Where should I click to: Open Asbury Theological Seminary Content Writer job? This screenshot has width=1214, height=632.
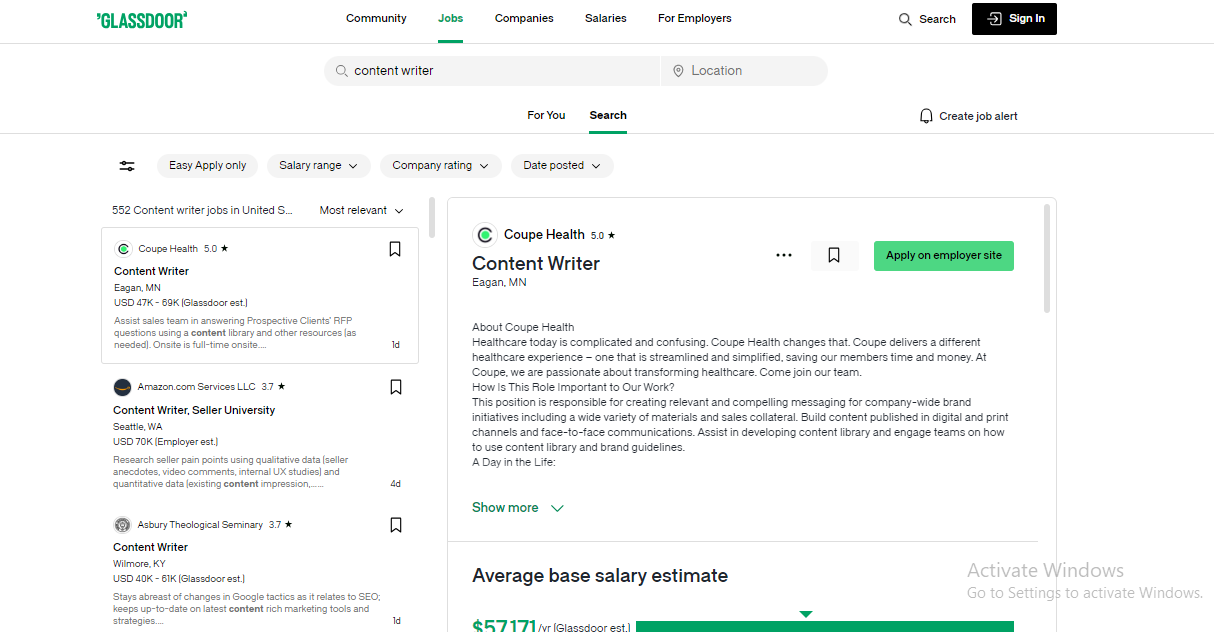click(151, 548)
